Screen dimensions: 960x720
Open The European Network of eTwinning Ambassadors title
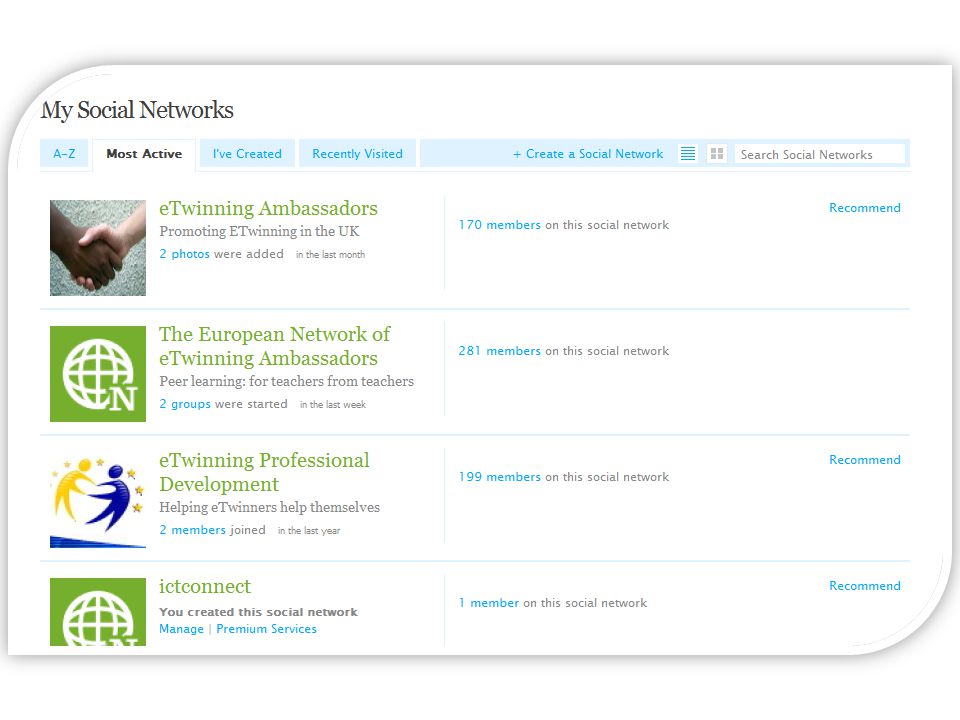point(274,346)
